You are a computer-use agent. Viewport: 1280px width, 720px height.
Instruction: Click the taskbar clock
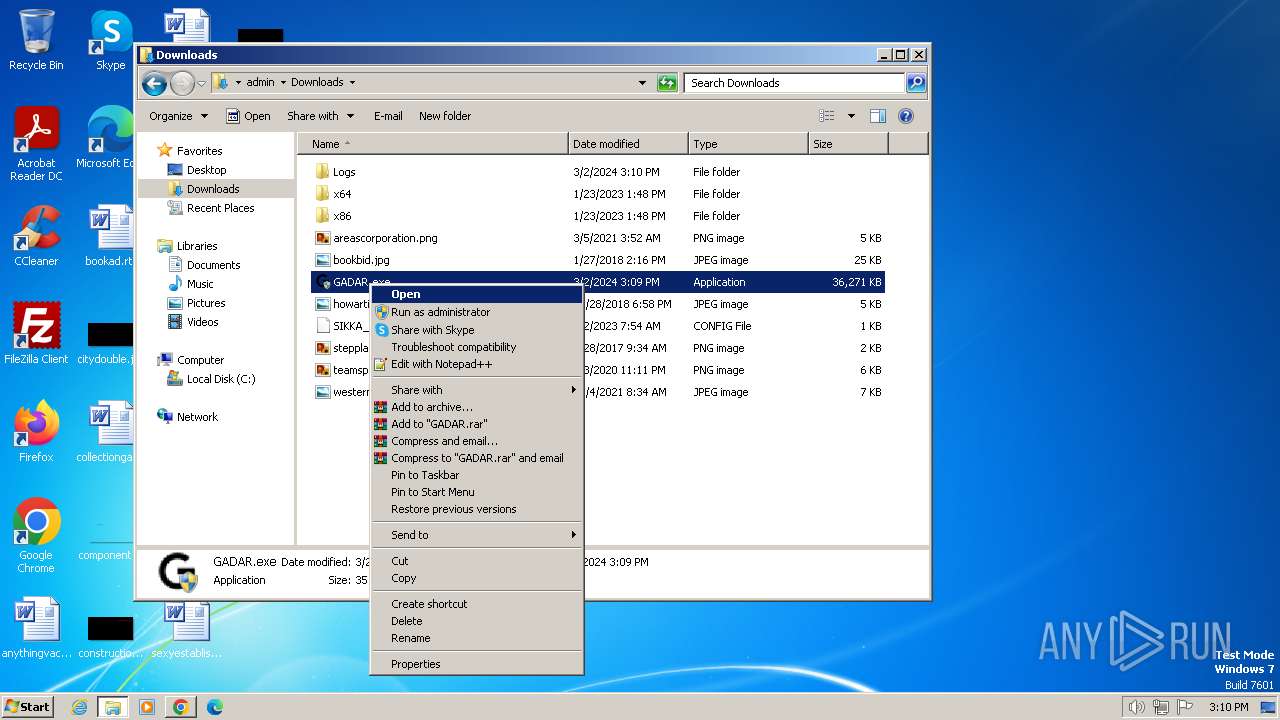(x=1228, y=707)
